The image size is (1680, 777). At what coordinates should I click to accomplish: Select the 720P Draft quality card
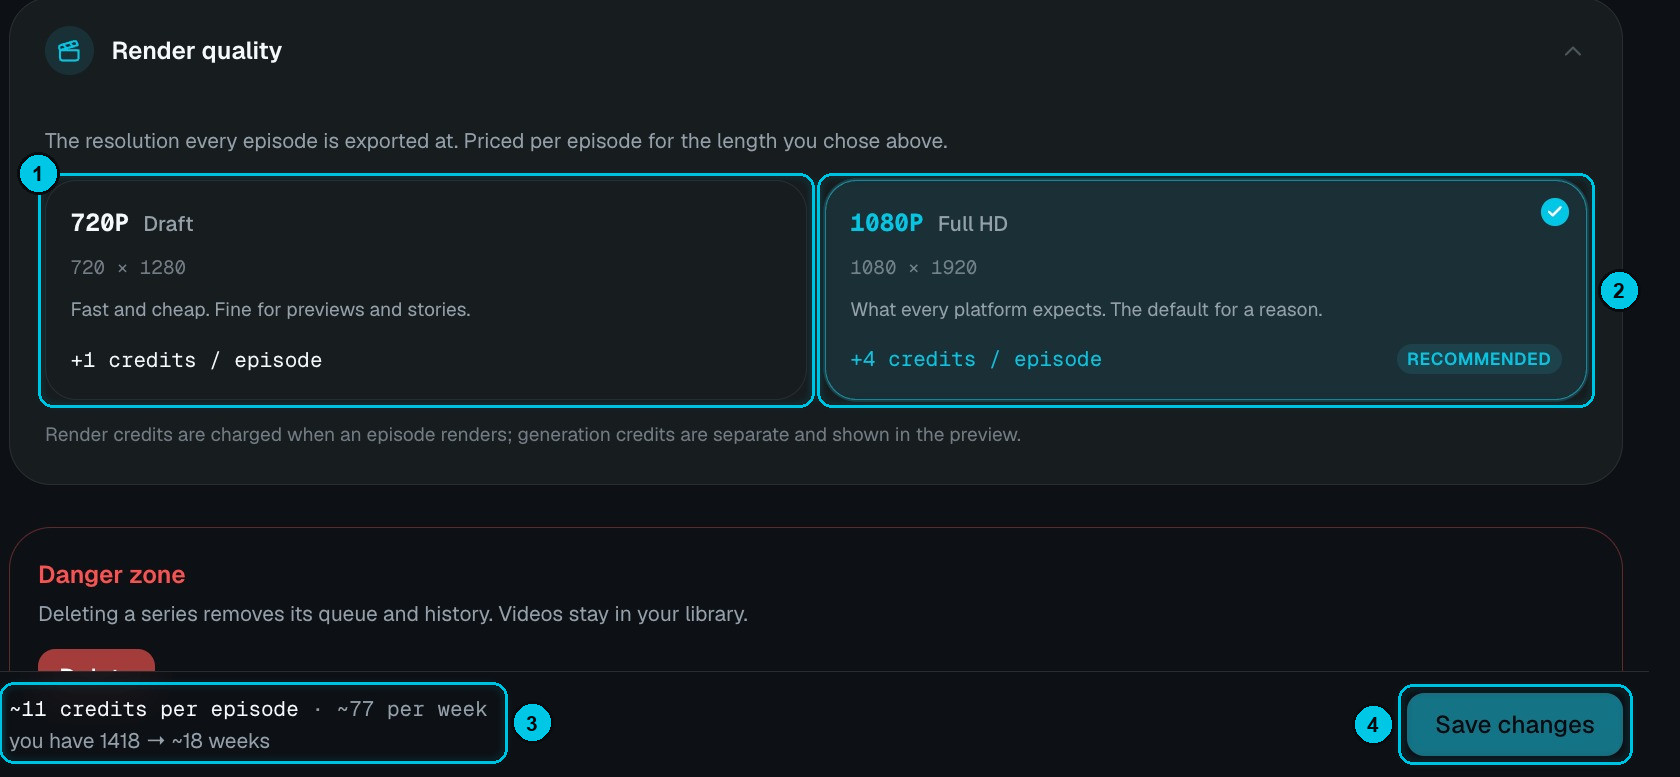click(x=426, y=290)
